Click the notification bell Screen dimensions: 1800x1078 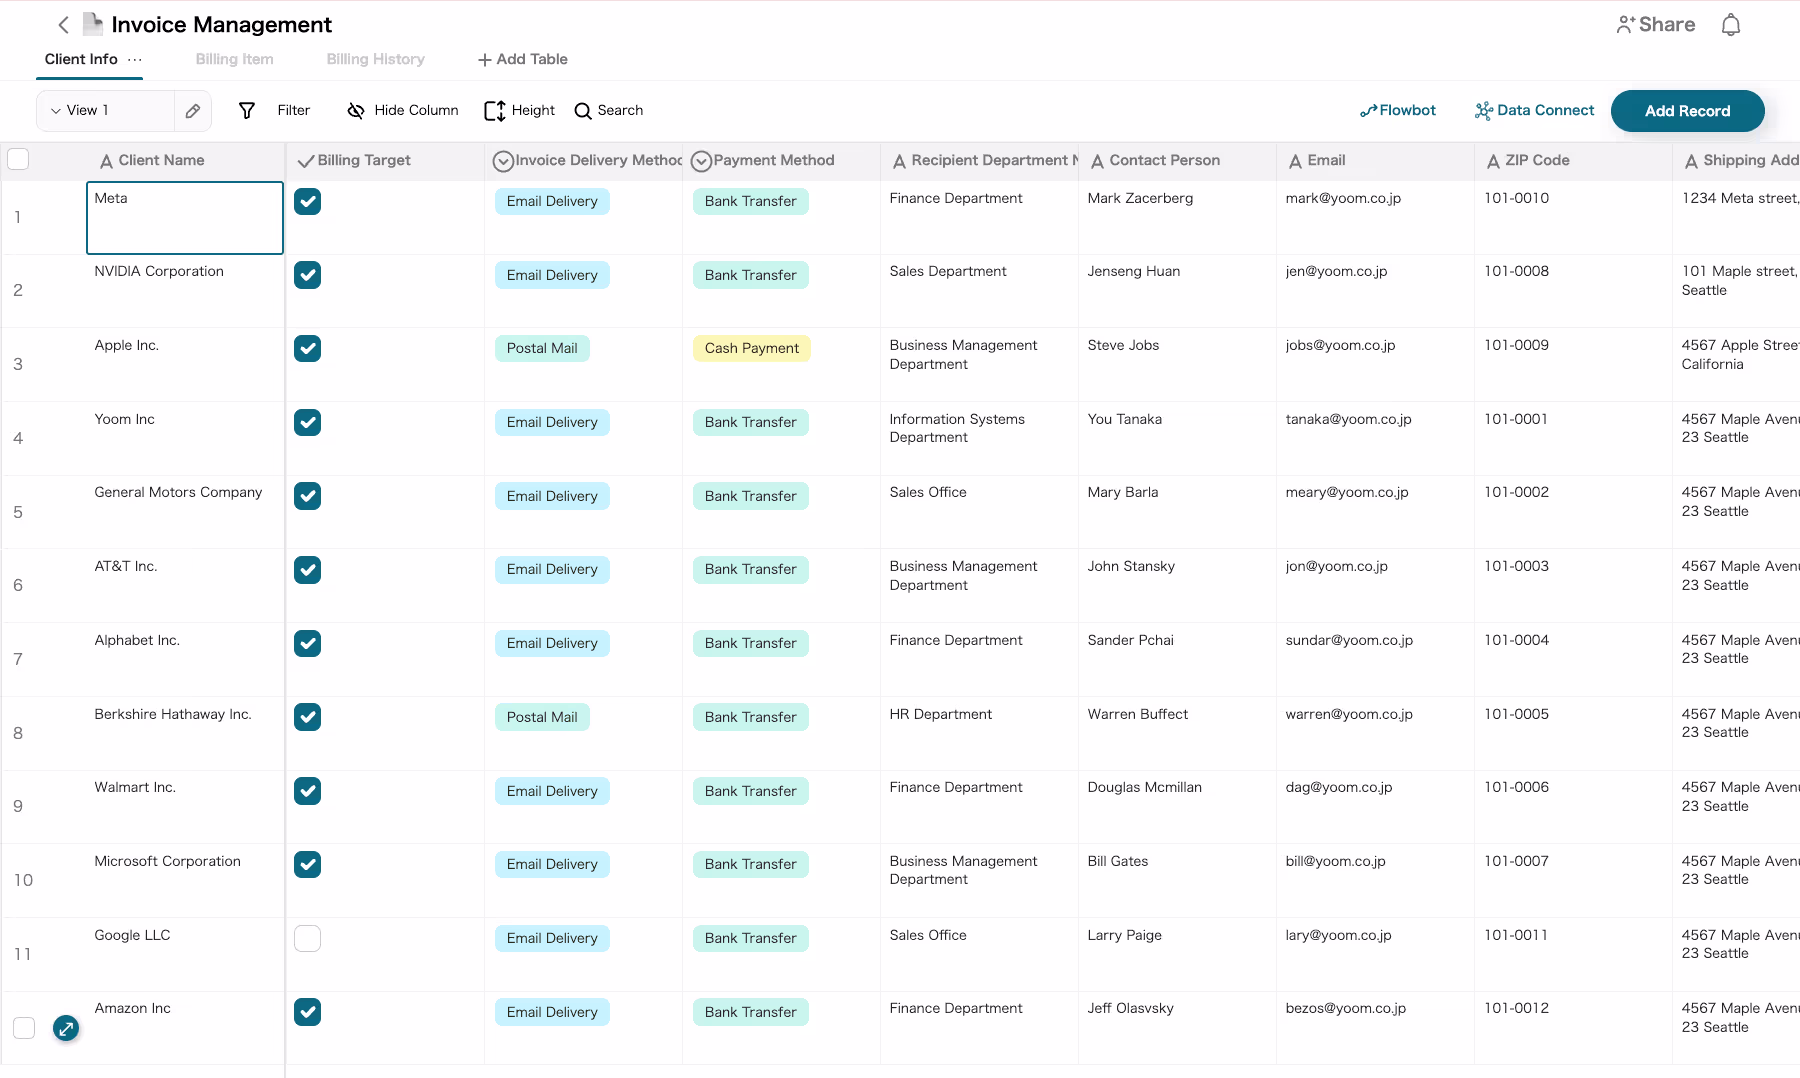(1731, 24)
